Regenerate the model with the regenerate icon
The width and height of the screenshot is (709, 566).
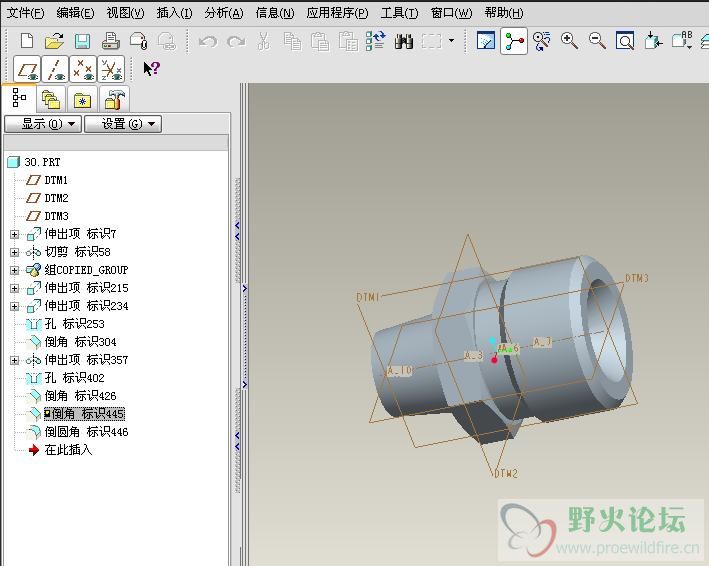tap(376, 41)
